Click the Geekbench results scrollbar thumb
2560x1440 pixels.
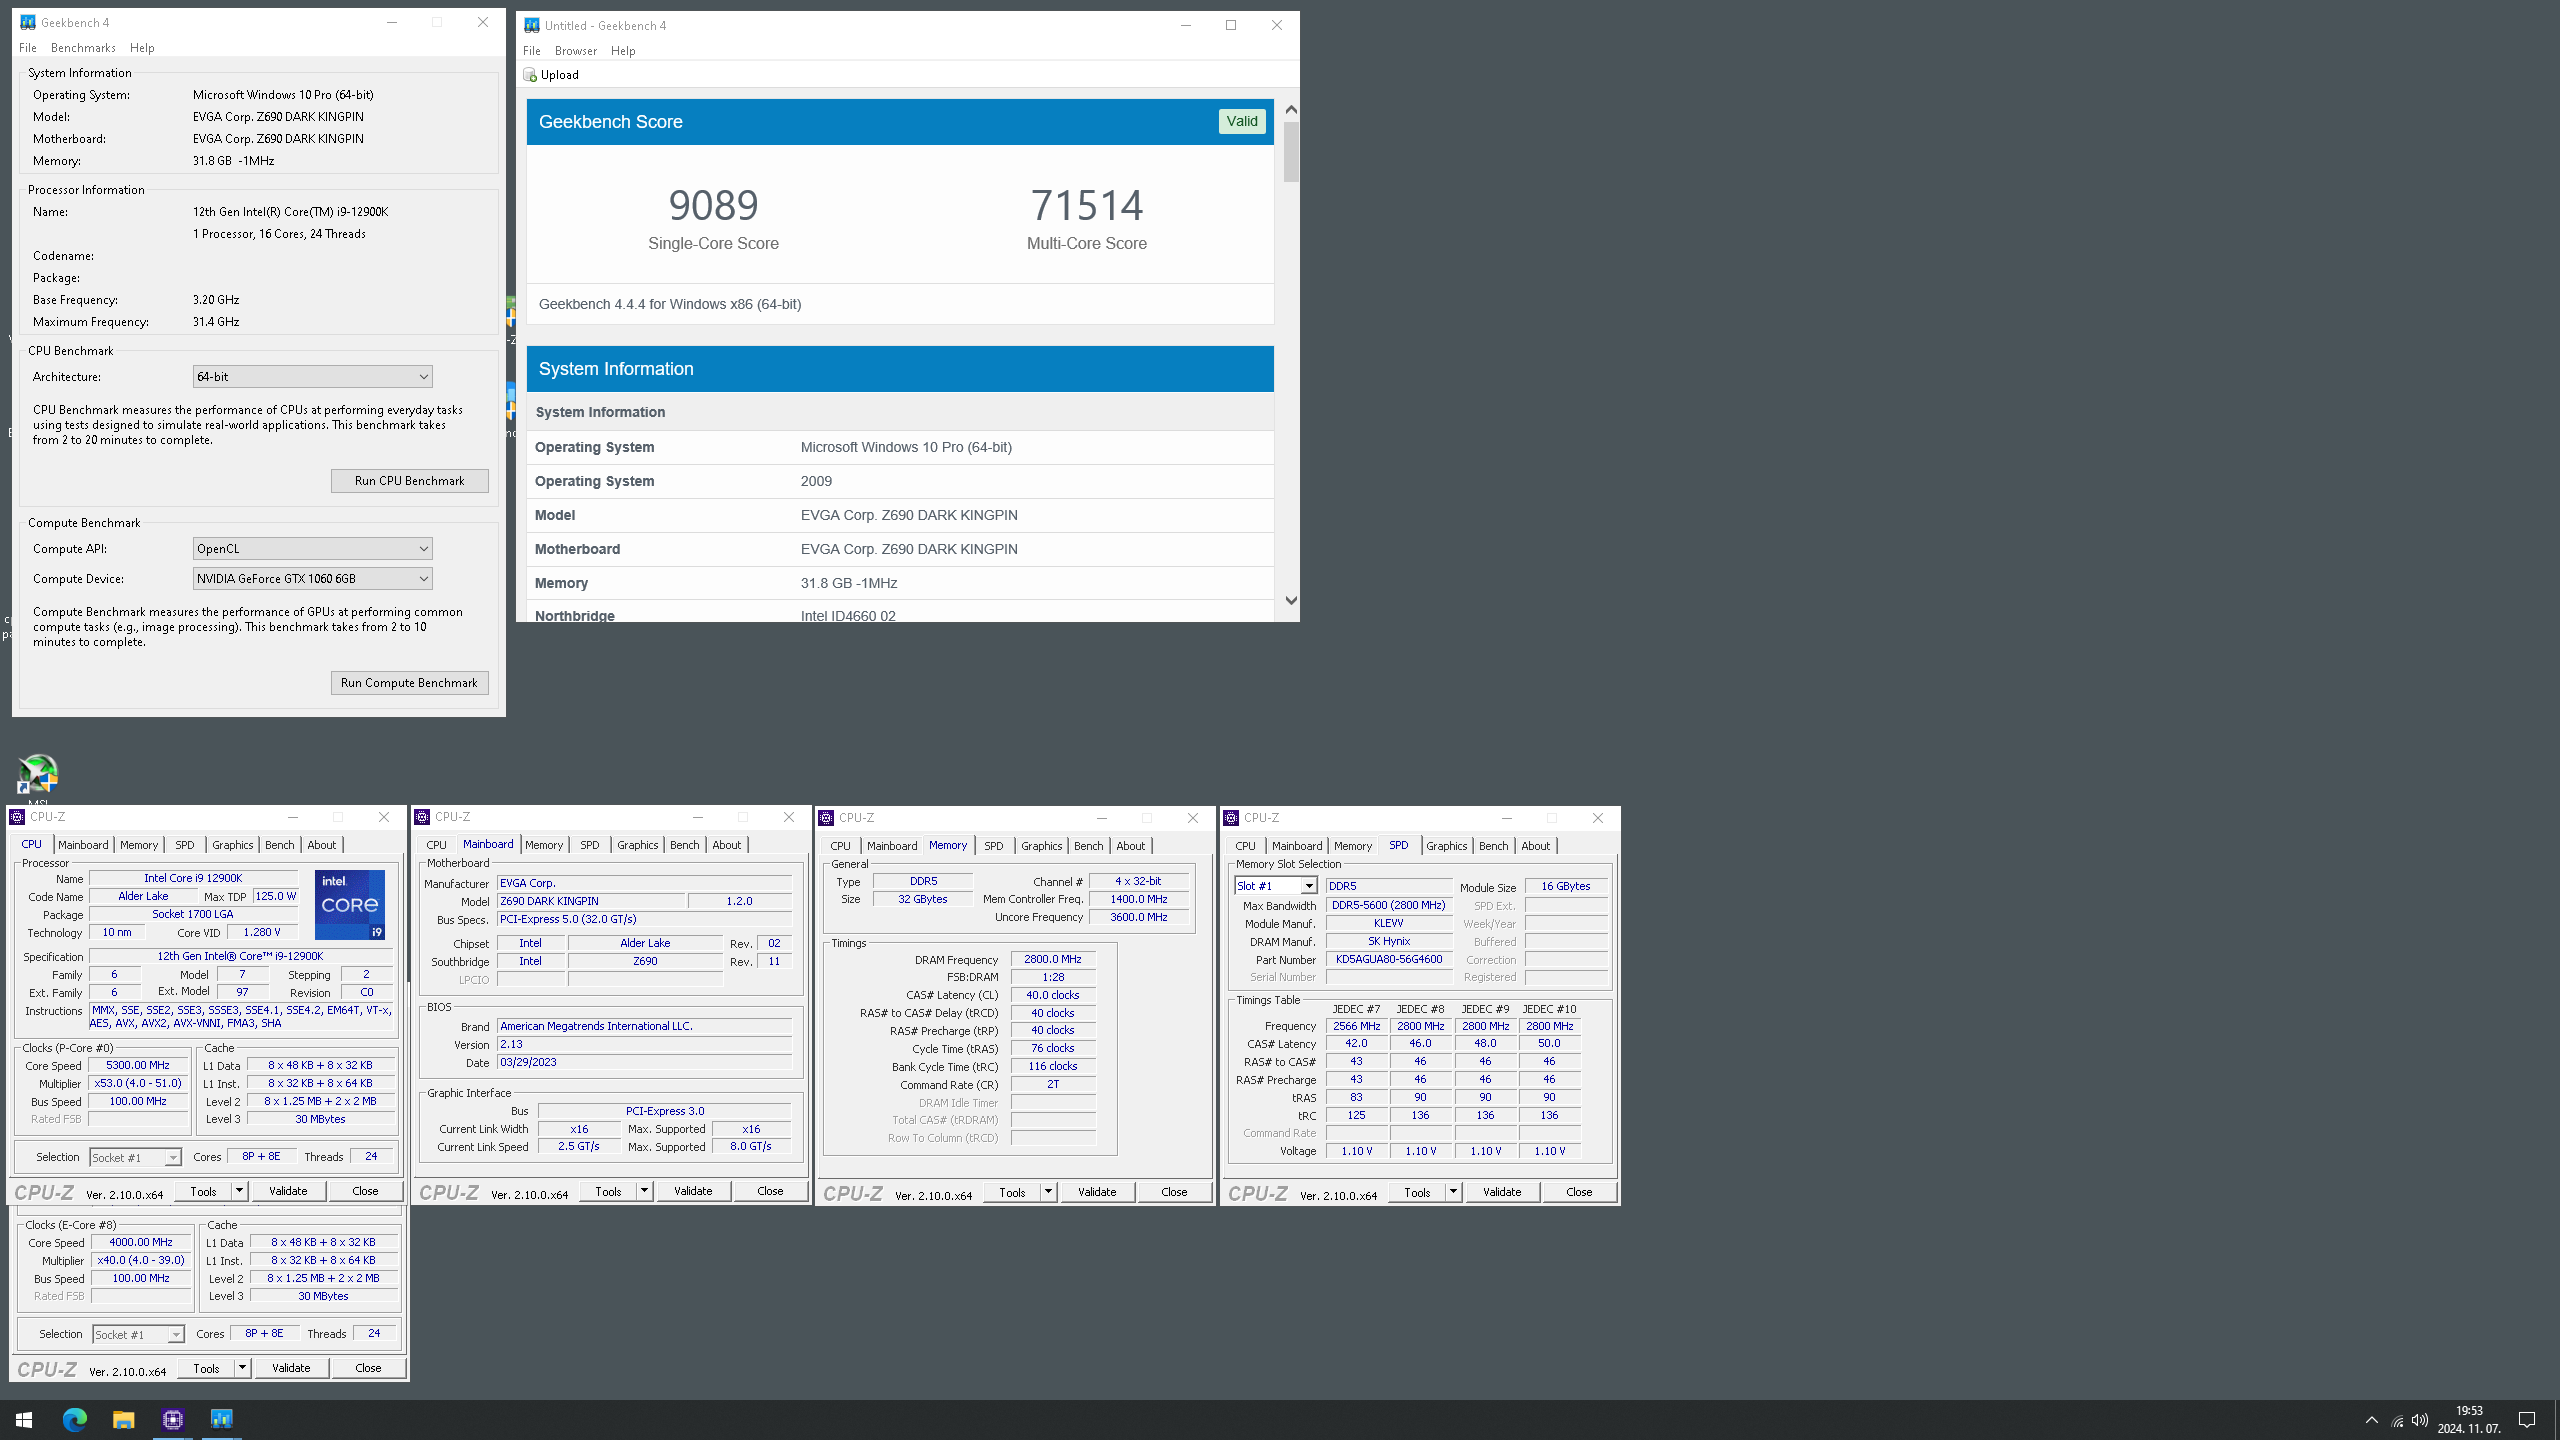click(x=1291, y=152)
